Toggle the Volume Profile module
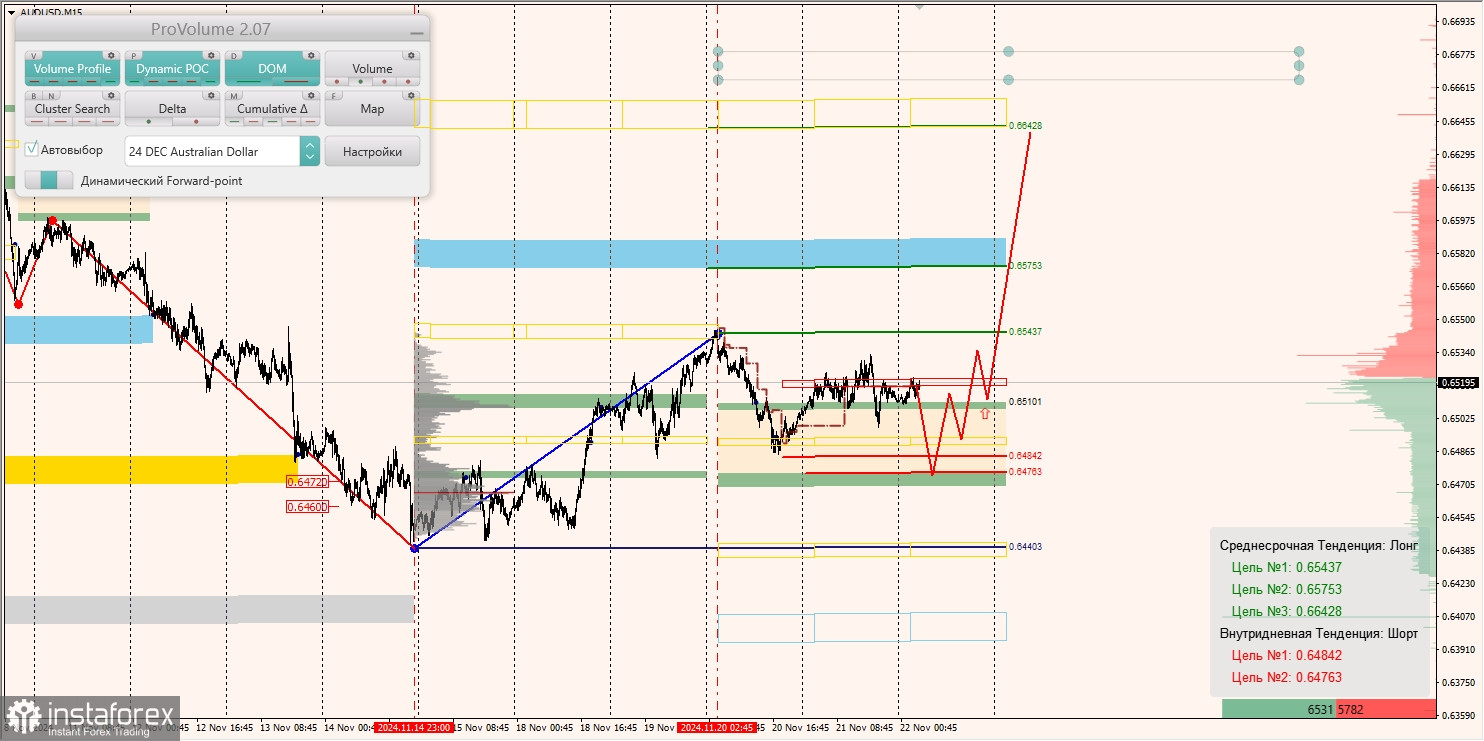1484x741 pixels. [x=72, y=69]
